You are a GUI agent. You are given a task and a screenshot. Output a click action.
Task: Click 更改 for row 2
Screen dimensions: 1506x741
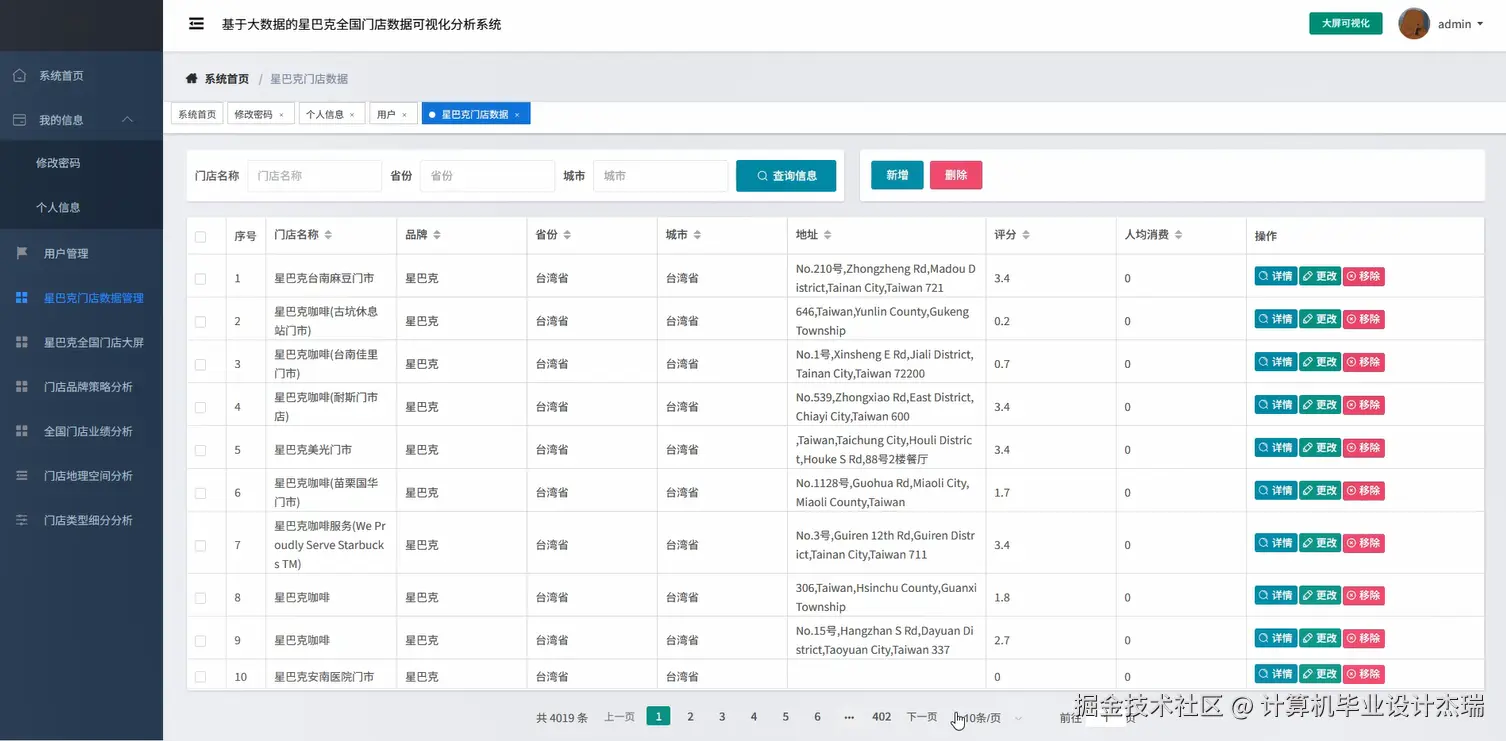[x=1320, y=319]
